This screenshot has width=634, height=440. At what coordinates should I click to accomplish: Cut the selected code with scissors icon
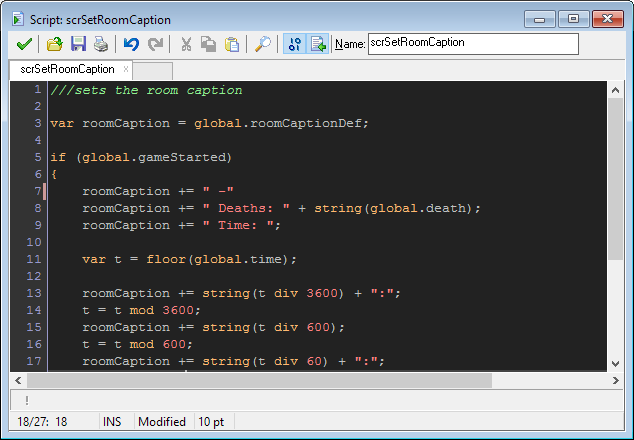pyautogui.click(x=186, y=44)
